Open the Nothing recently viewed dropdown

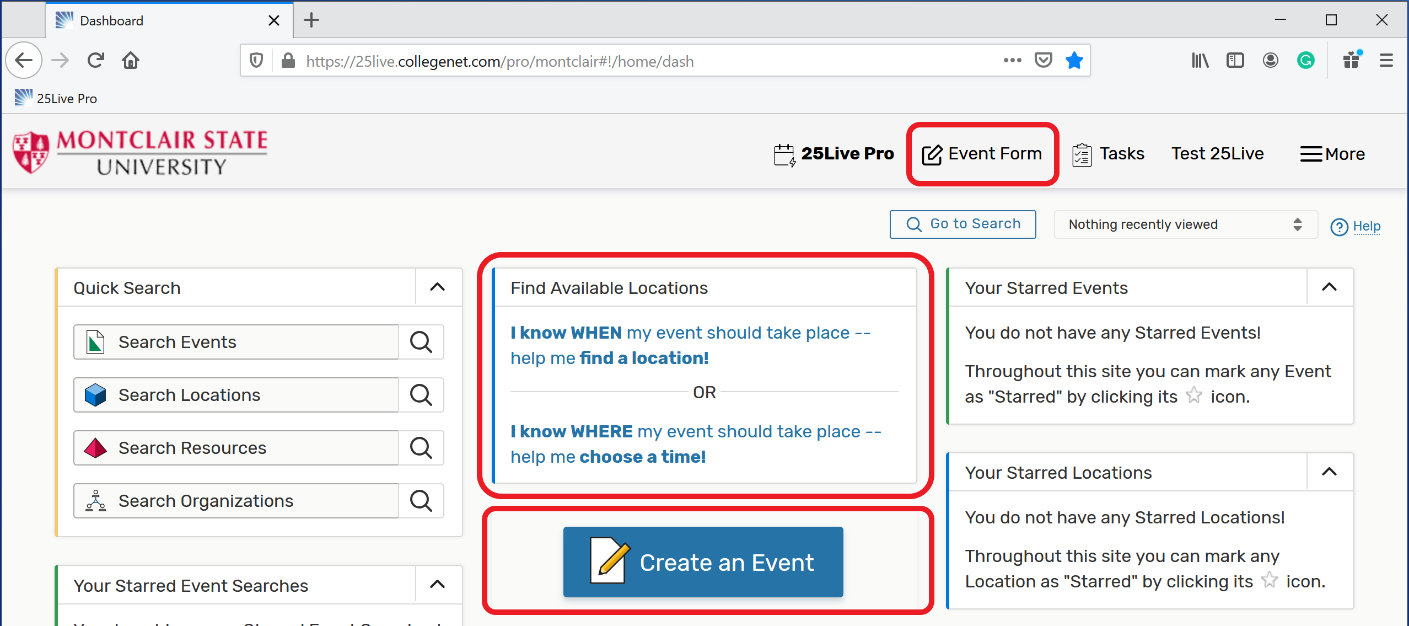click(x=1185, y=225)
